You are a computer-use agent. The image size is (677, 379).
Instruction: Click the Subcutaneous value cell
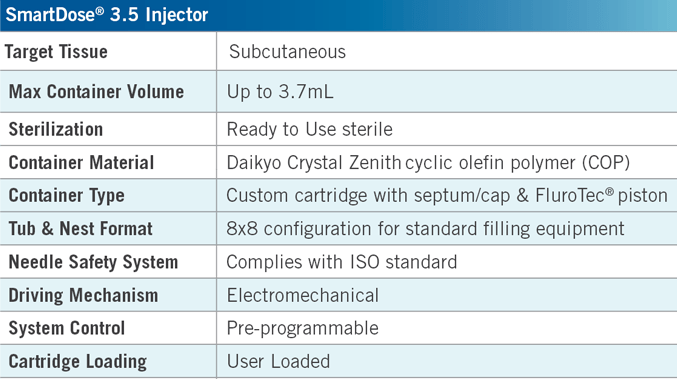point(447,51)
